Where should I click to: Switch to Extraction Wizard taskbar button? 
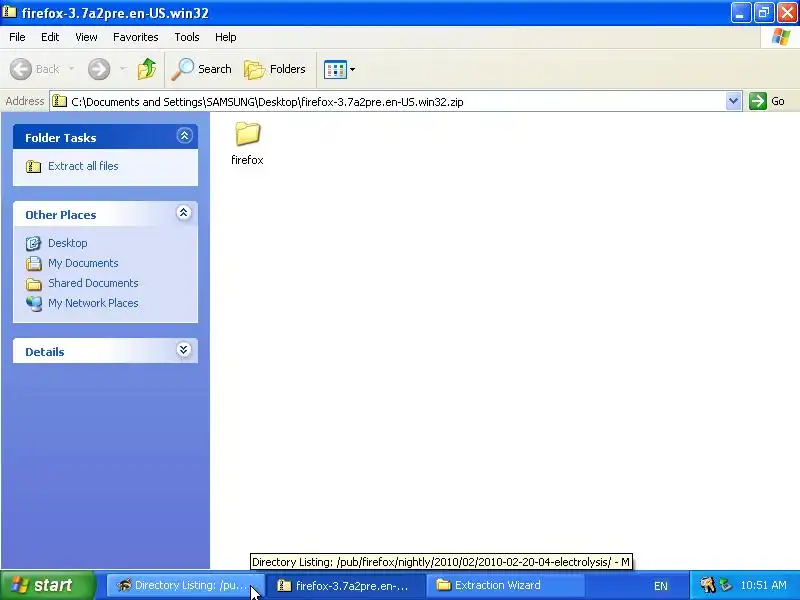(505, 585)
